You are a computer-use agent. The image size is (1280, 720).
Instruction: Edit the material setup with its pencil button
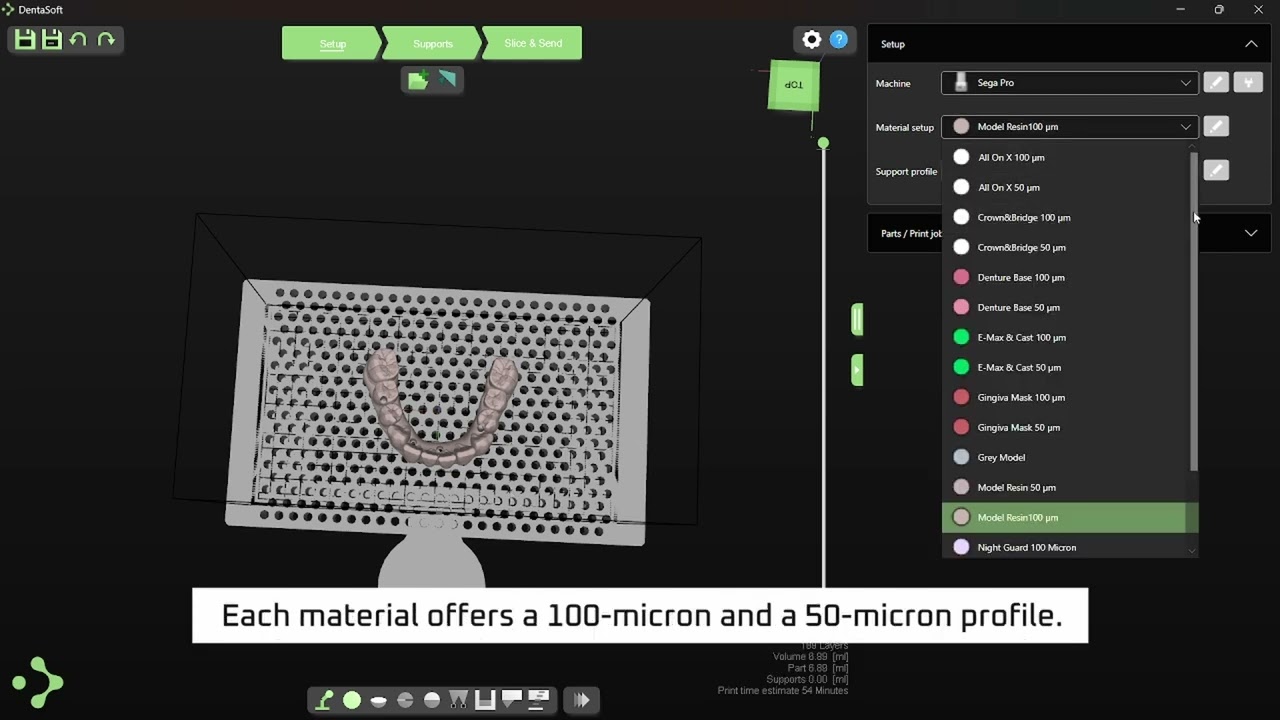[1216, 127]
